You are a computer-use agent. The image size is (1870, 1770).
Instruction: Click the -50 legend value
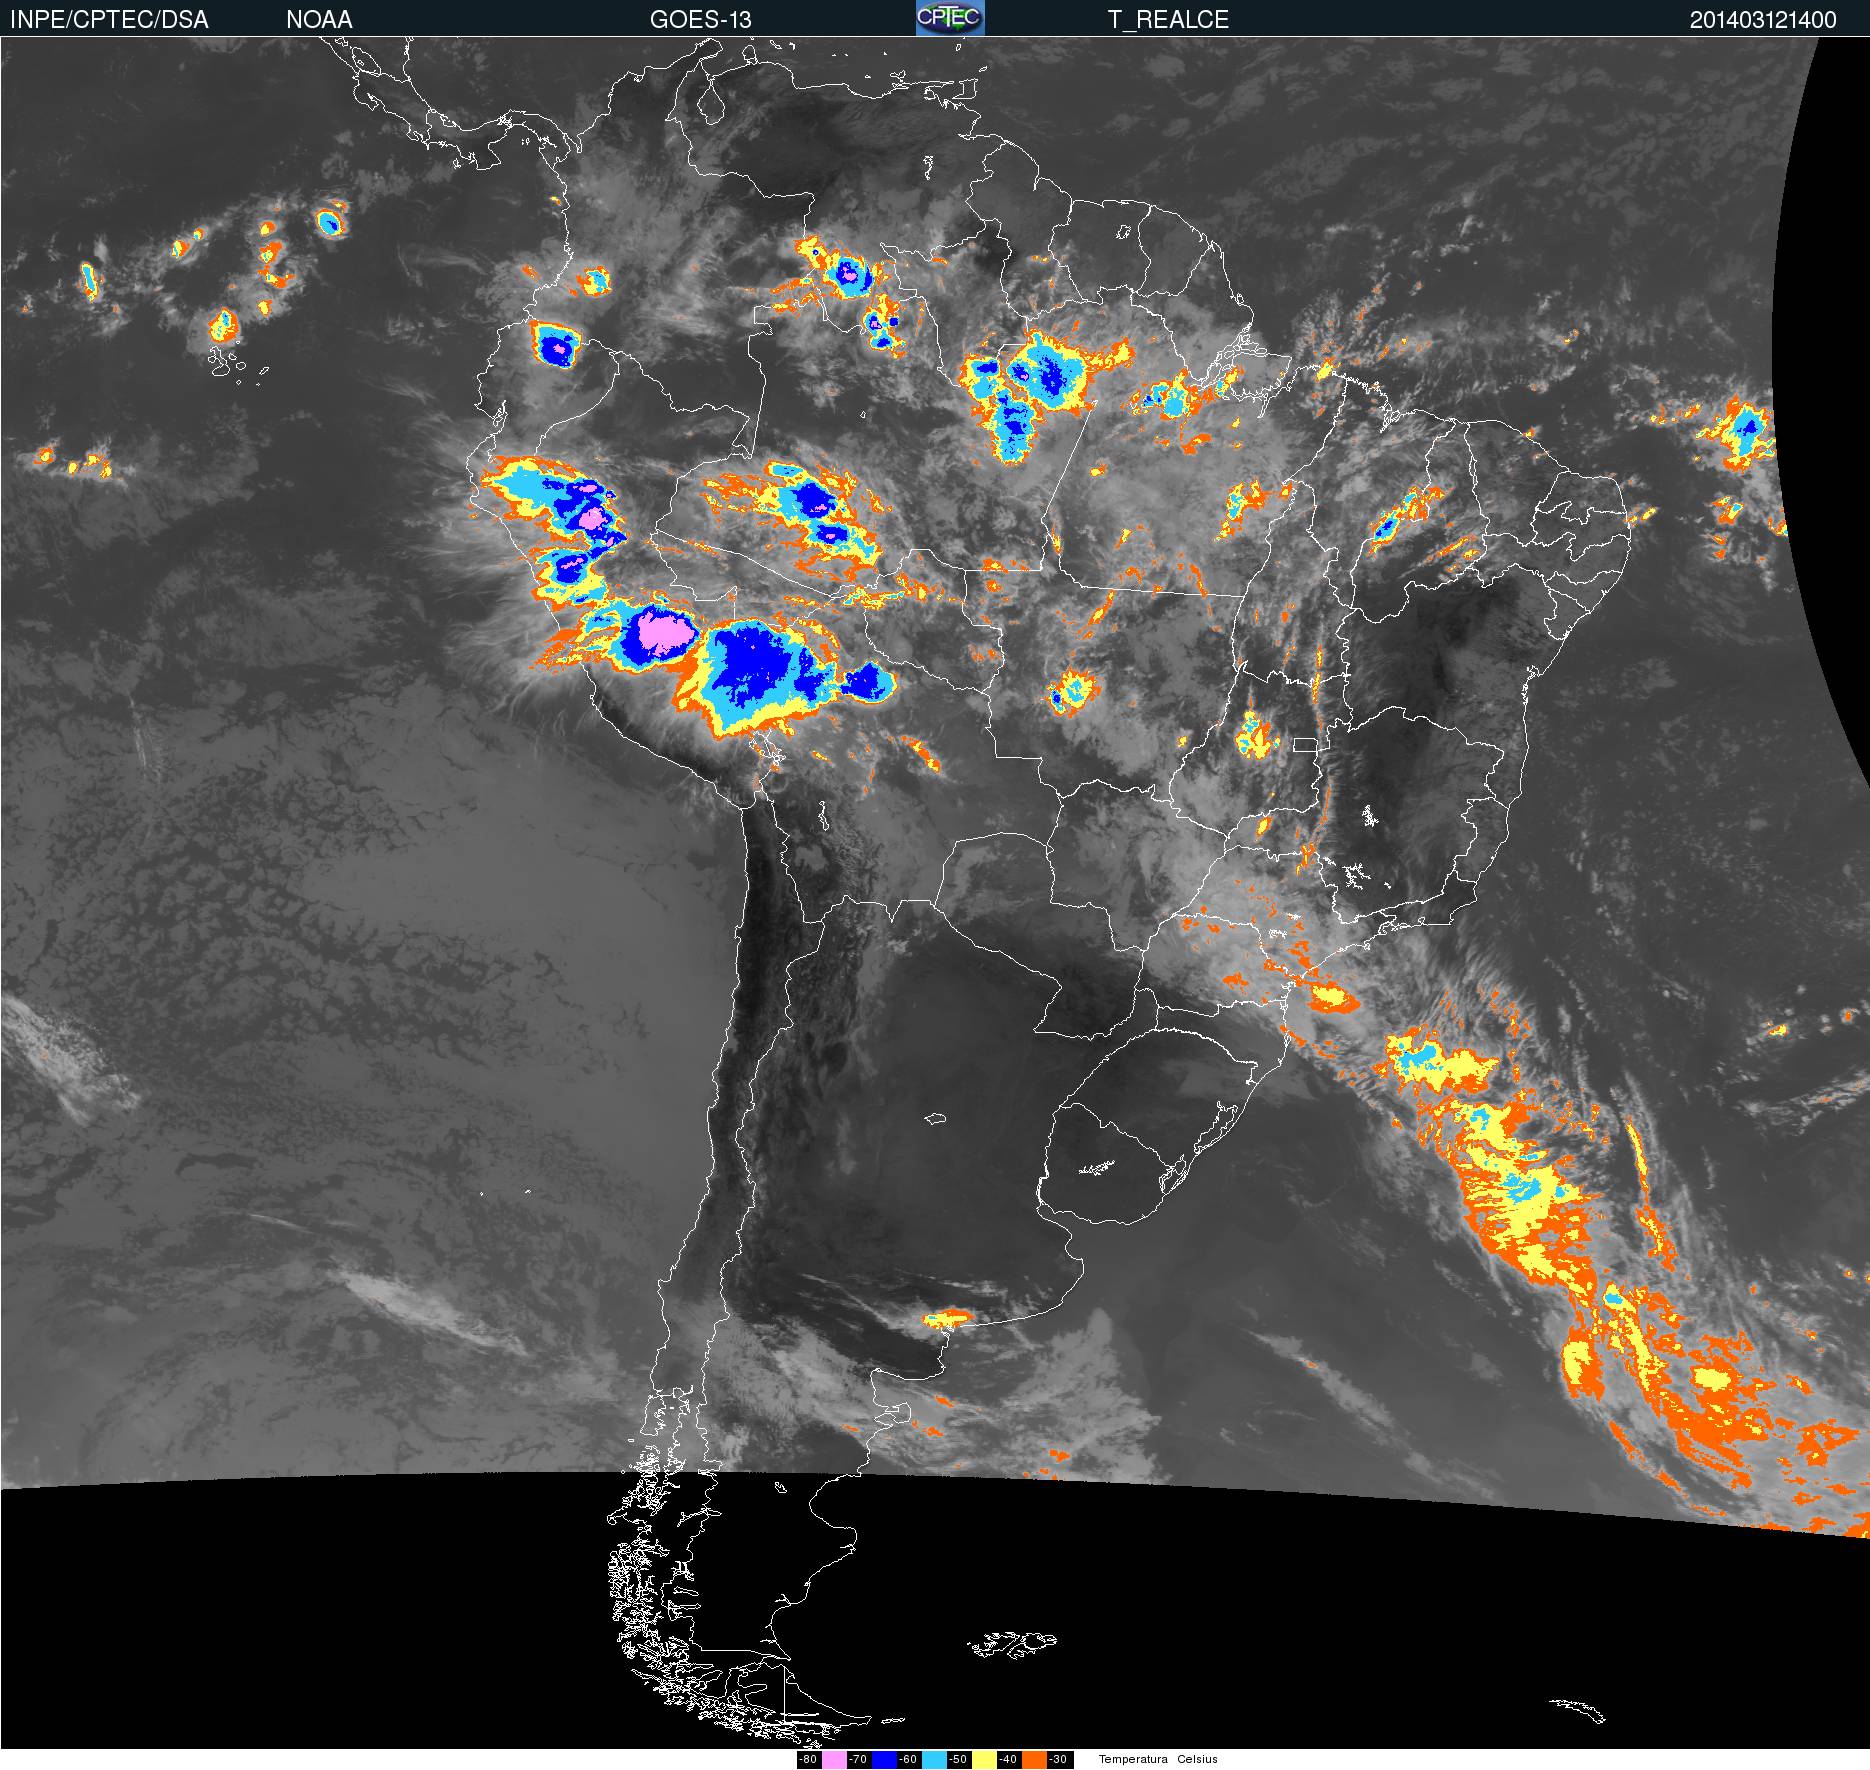tap(958, 1759)
